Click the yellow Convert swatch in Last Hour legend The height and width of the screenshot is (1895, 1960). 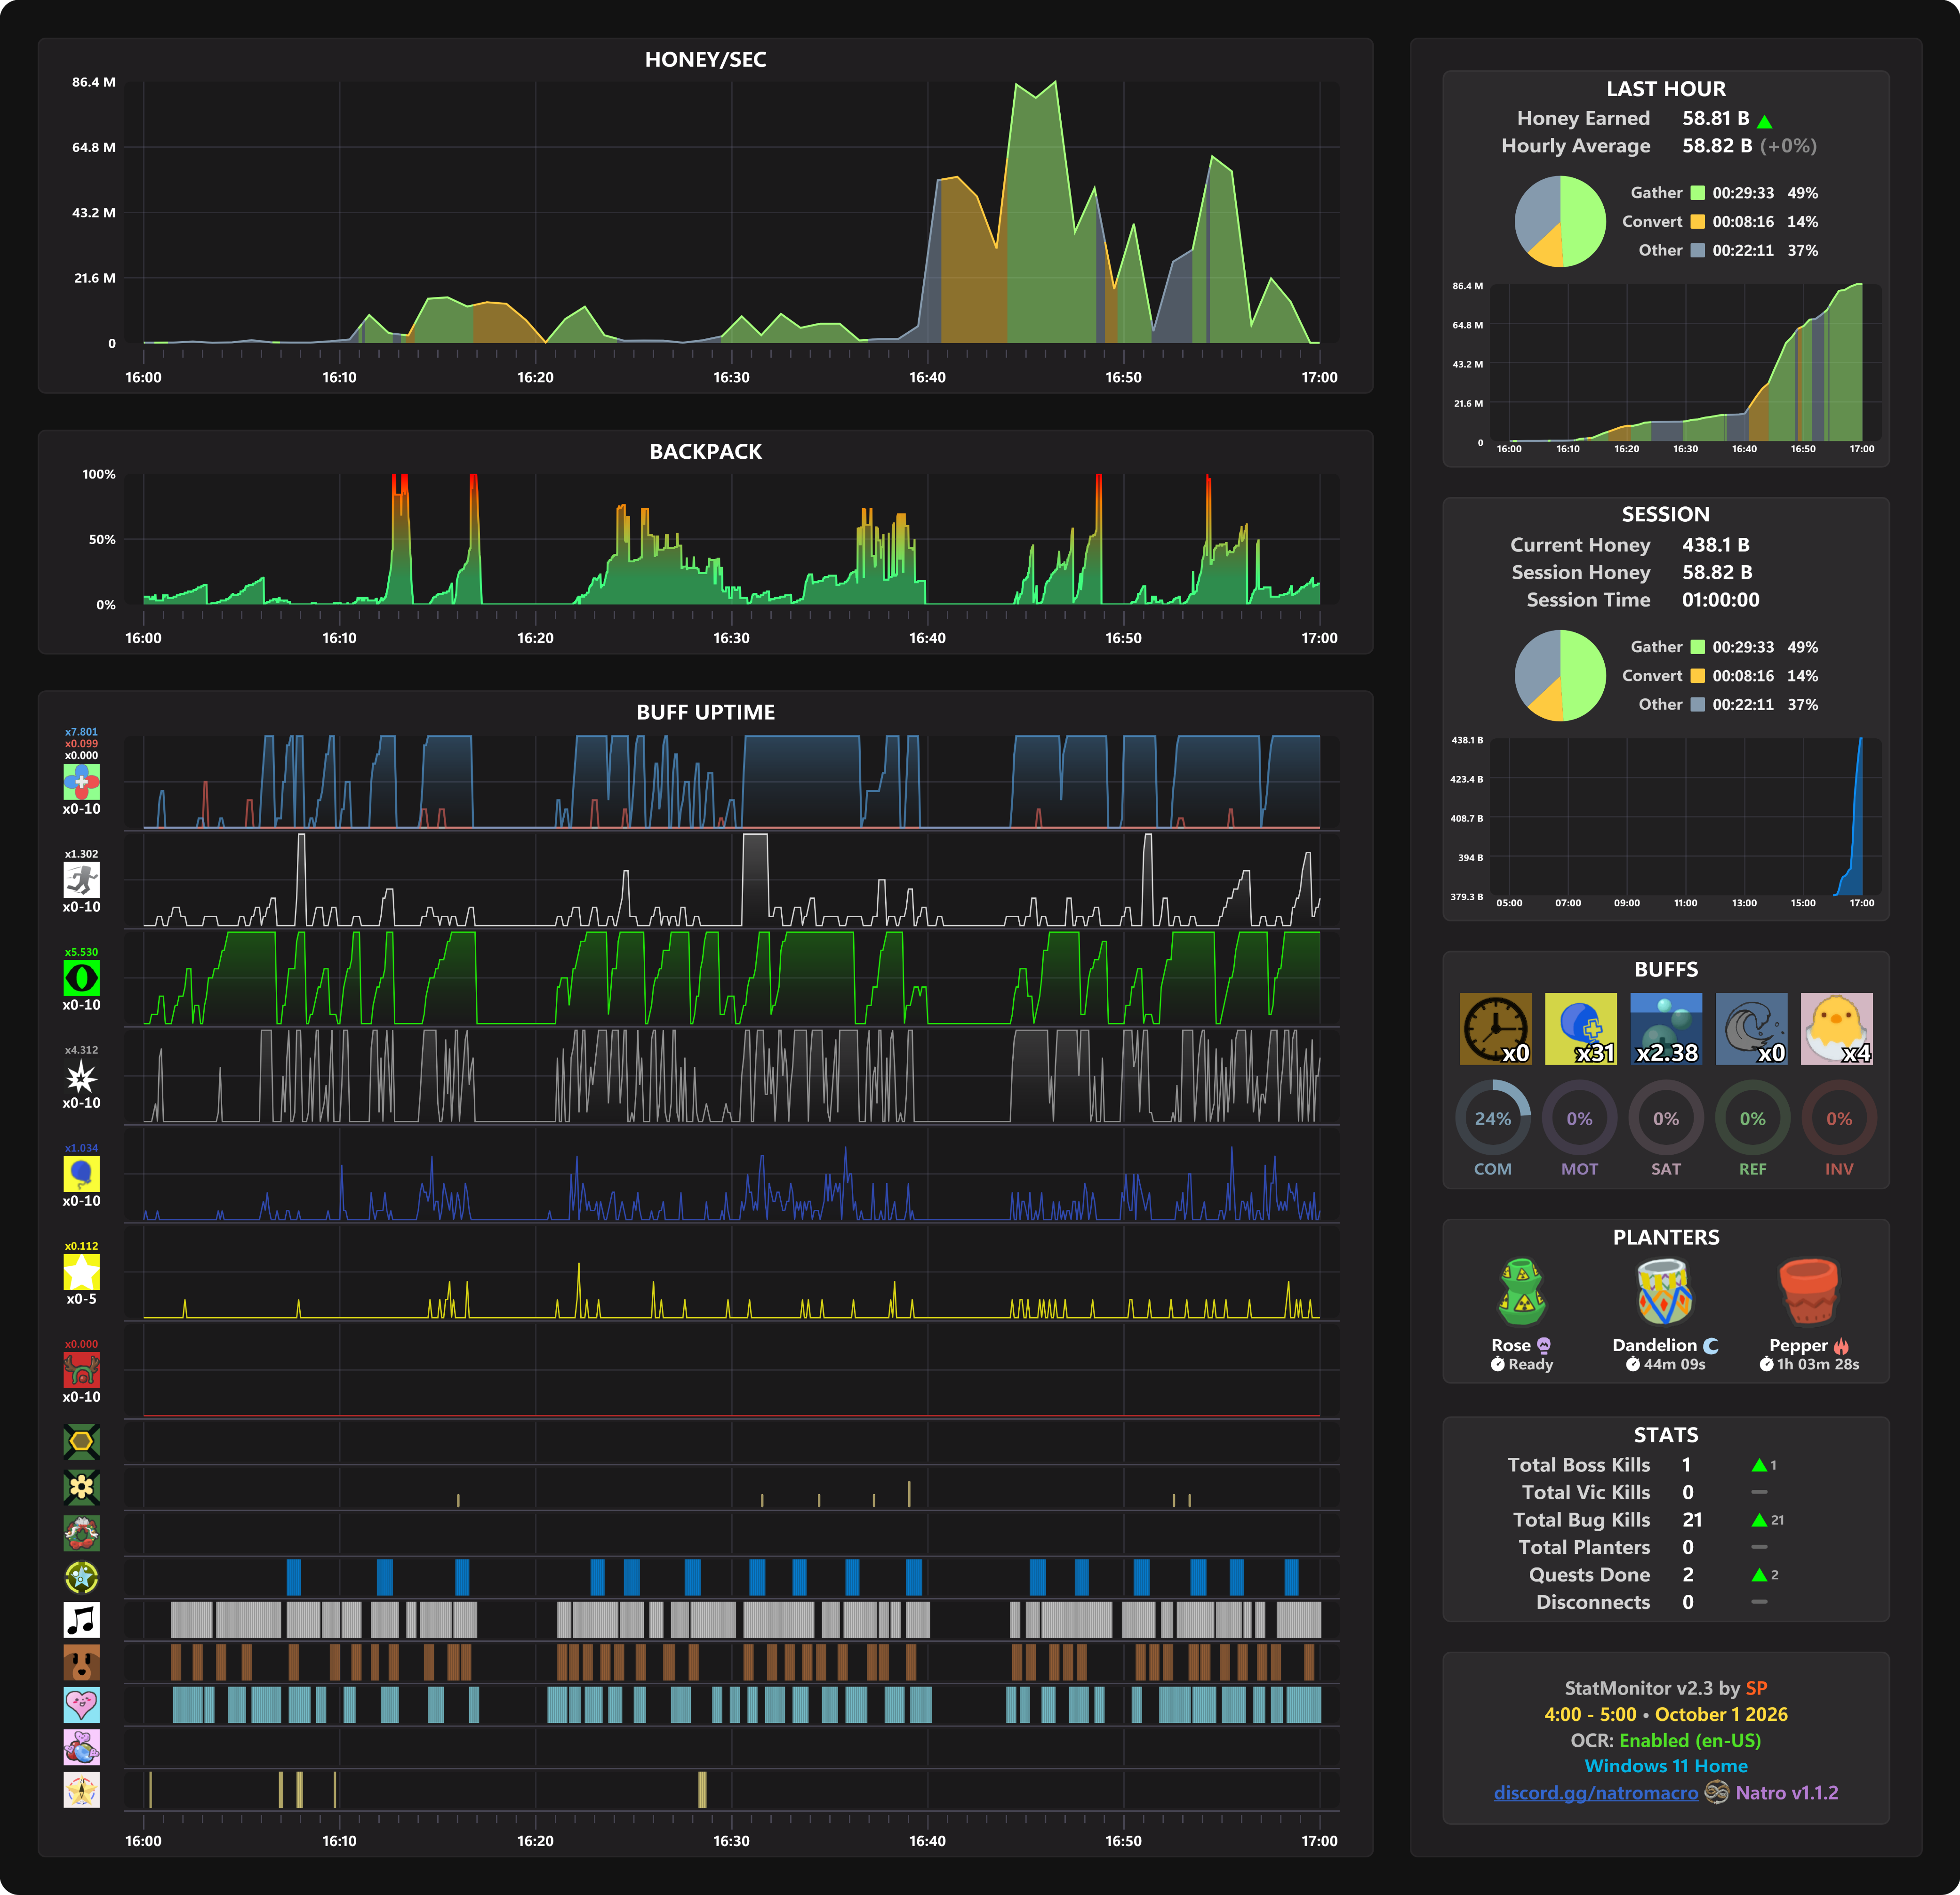[x=1697, y=221]
